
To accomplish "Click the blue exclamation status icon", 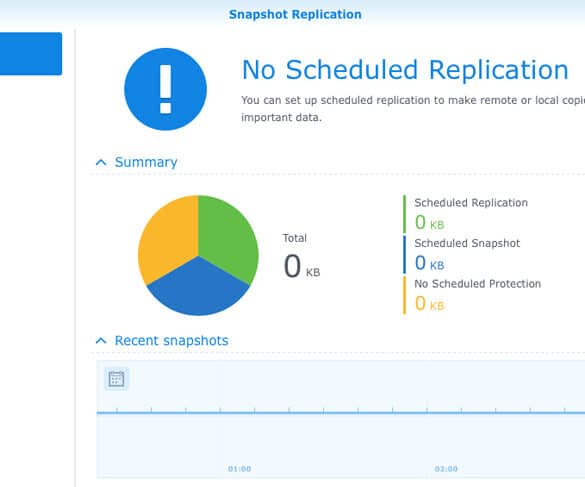I will [165, 89].
